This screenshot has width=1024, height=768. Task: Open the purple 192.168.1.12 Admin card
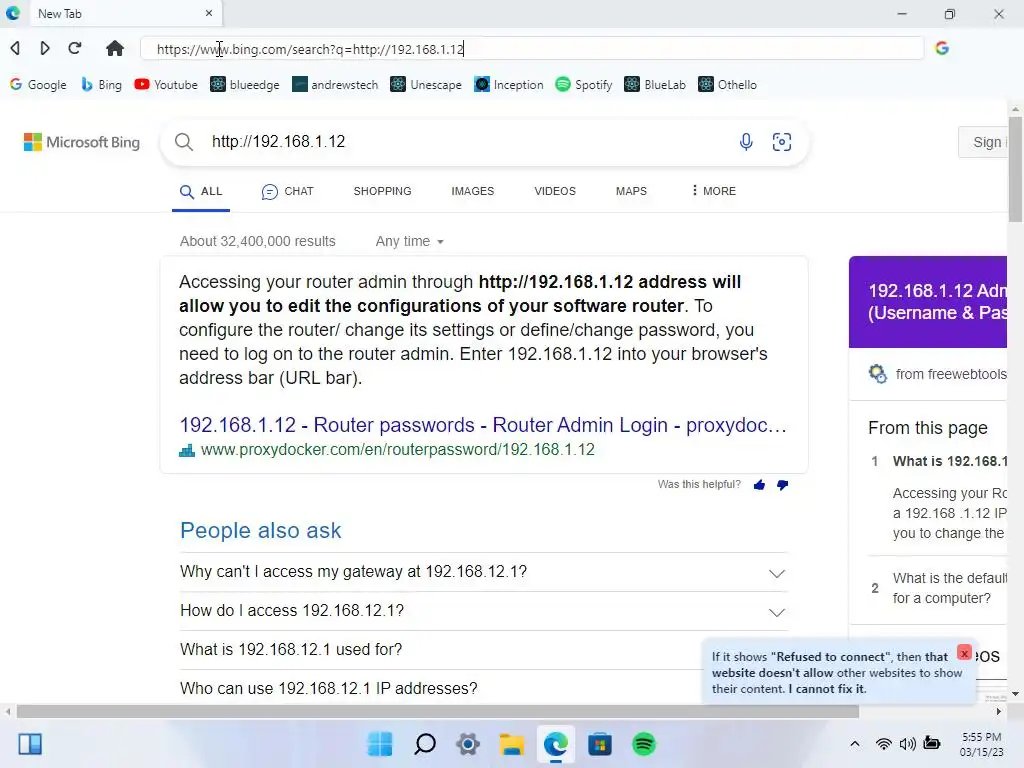pos(928,302)
